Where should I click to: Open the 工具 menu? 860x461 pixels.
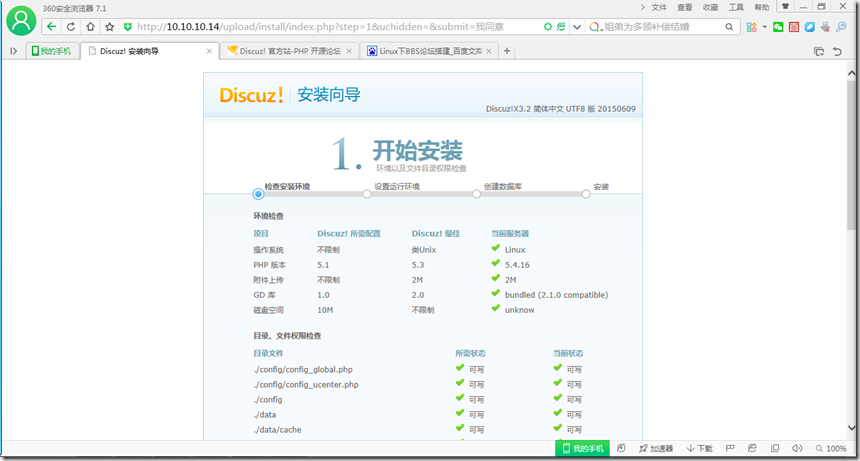coord(735,7)
